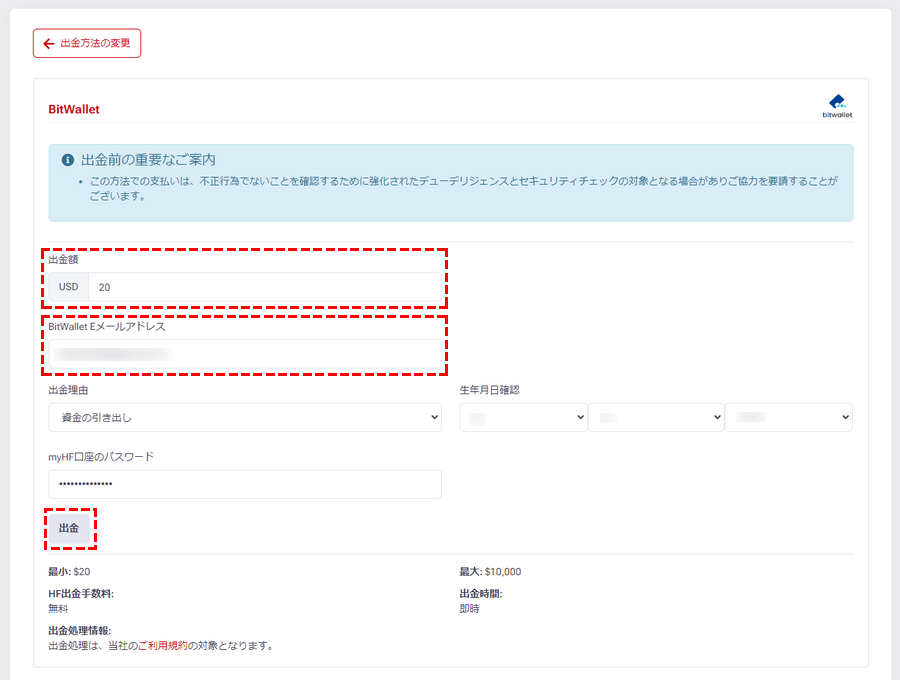The width and height of the screenshot is (900, 680).
Task: Click the 最大: $10,000 text
Action: click(490, 572)
